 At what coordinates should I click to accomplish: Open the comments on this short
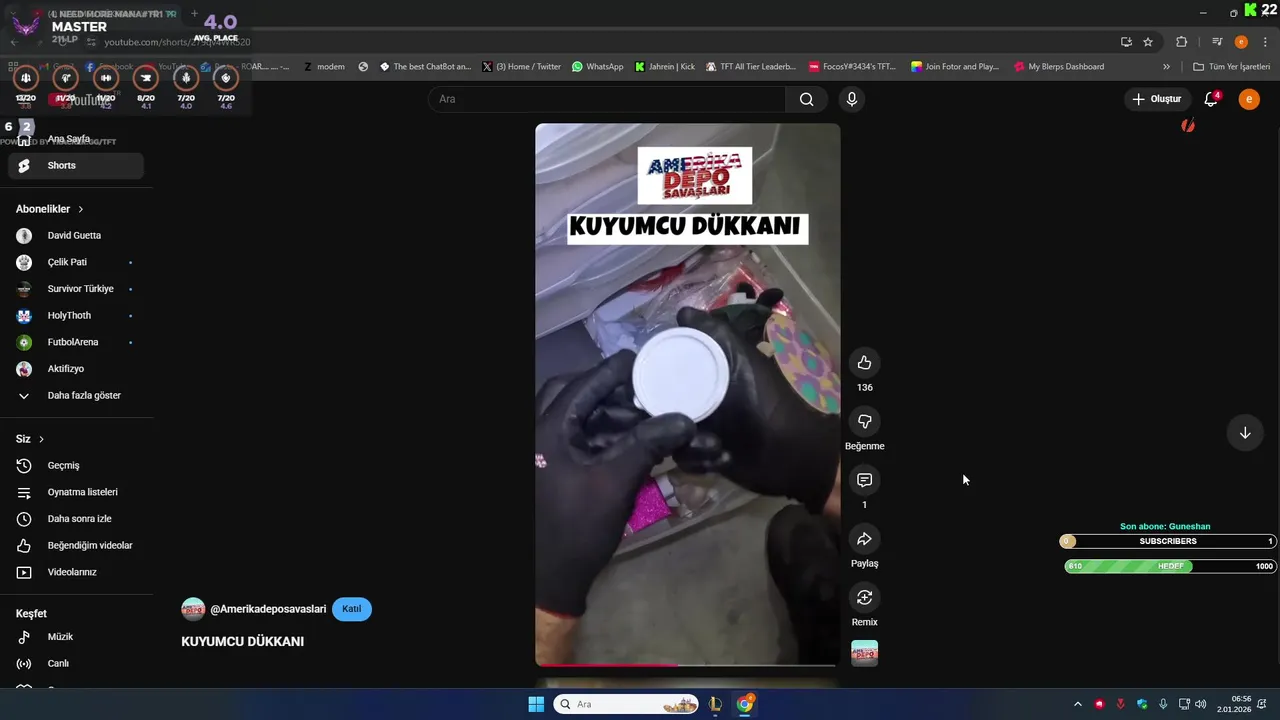coord(864,480)
